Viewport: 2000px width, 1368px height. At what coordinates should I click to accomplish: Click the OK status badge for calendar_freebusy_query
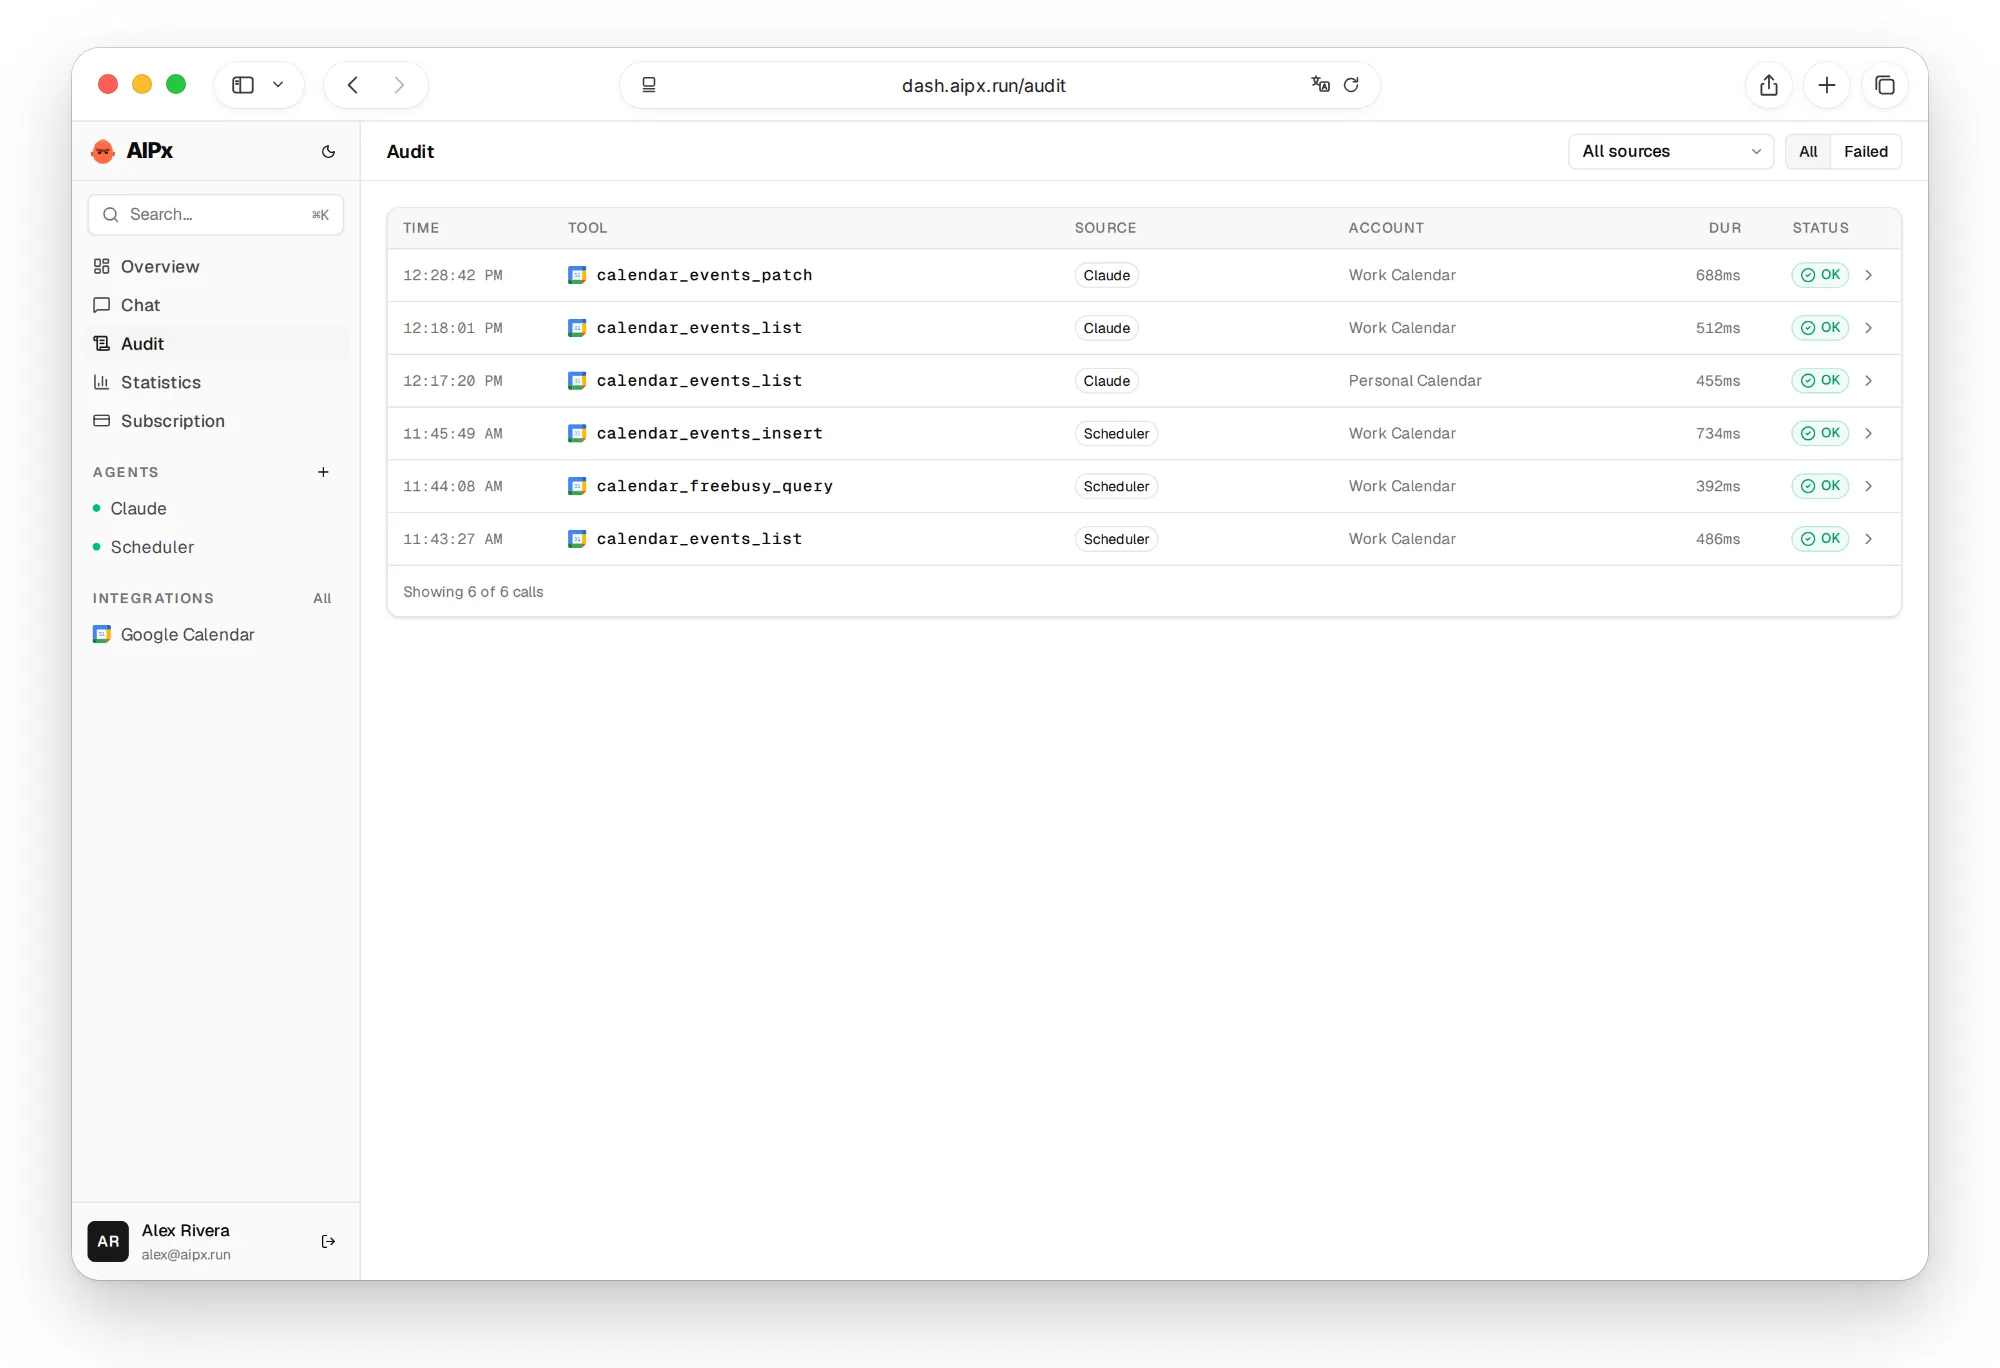click(x=1820, y=486)
